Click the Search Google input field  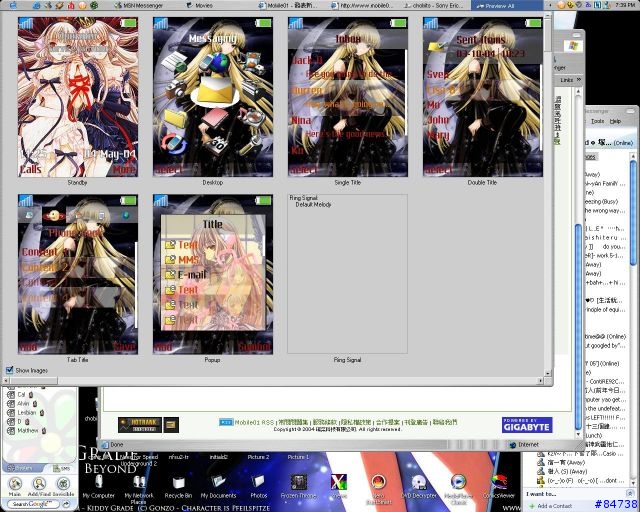tap(34, 504)
